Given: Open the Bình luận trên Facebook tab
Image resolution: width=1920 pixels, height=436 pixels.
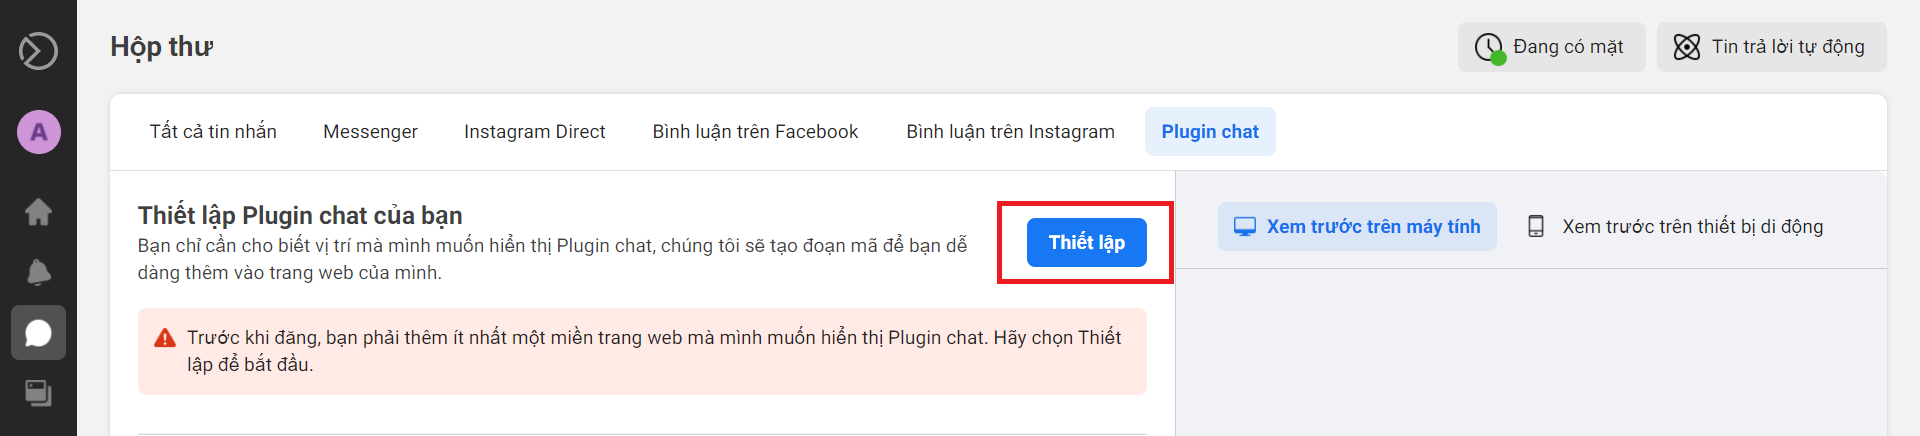Looking at the screenshot, I should (x=755, y=132).
